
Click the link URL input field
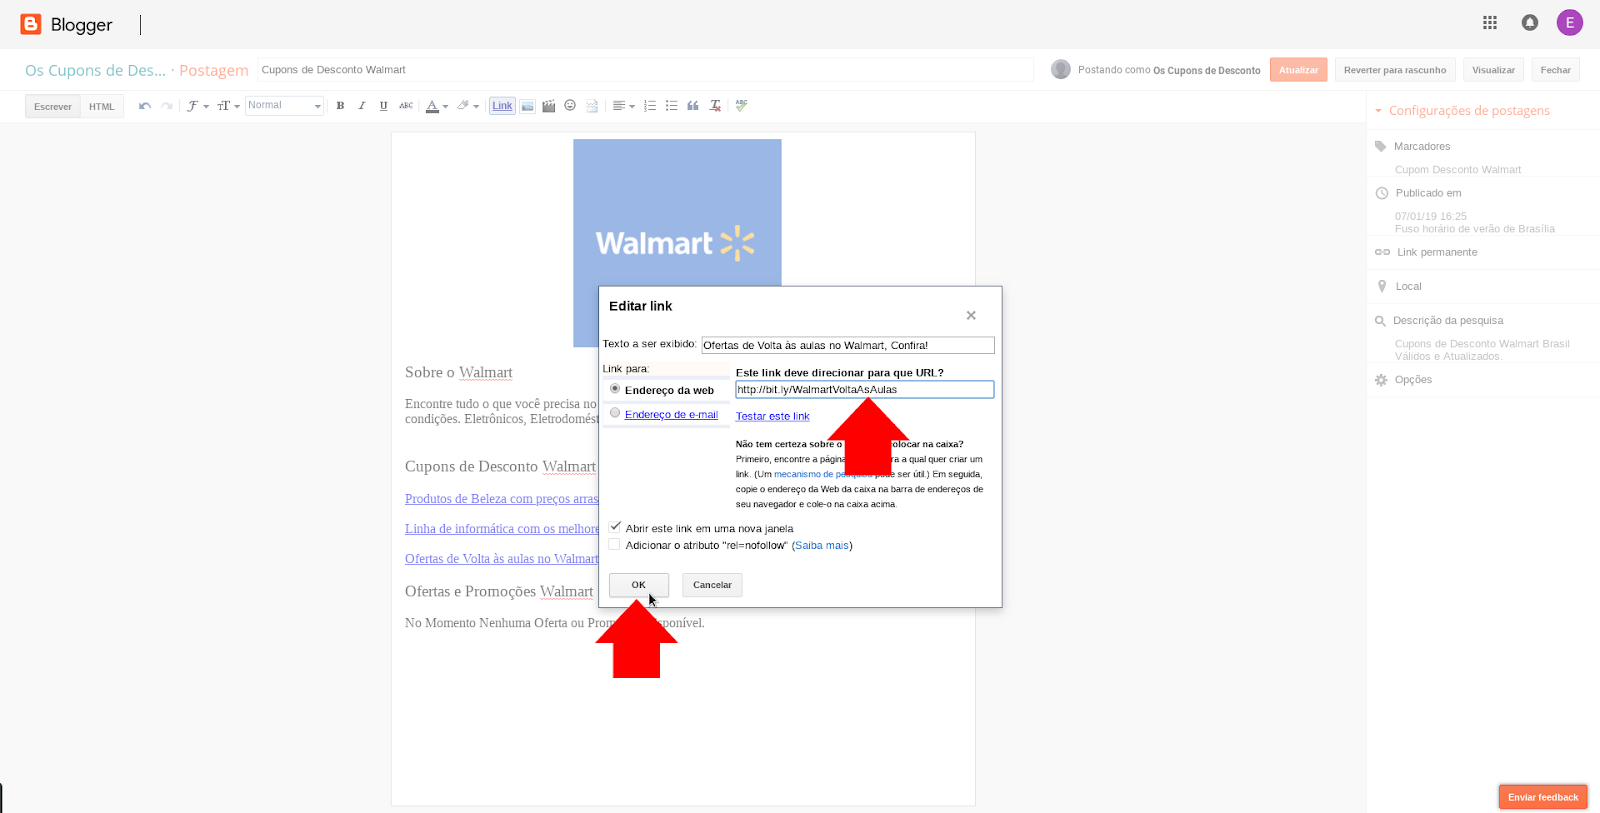(865, 390)
